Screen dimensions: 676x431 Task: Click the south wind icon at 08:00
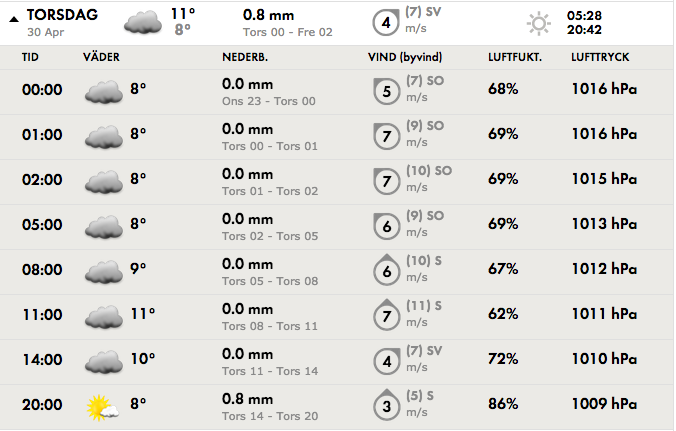386,270
